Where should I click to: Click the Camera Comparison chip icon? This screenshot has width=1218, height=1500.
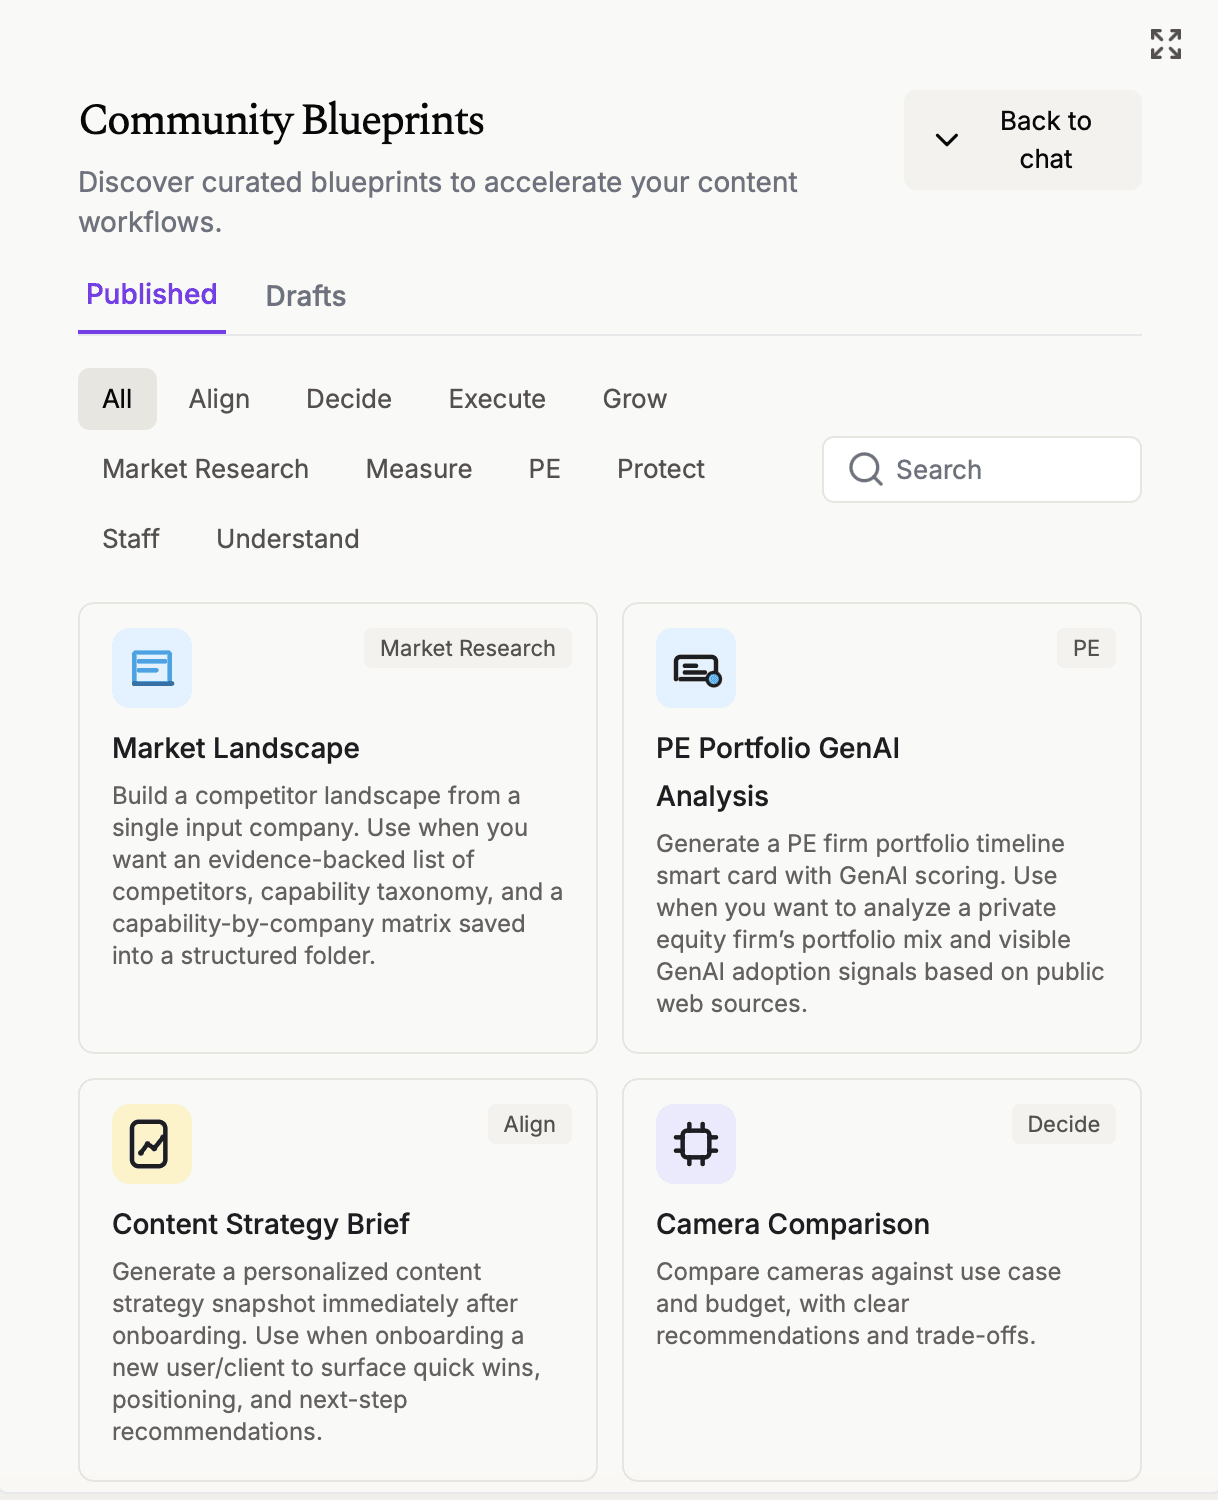[x=696, y=1144]
